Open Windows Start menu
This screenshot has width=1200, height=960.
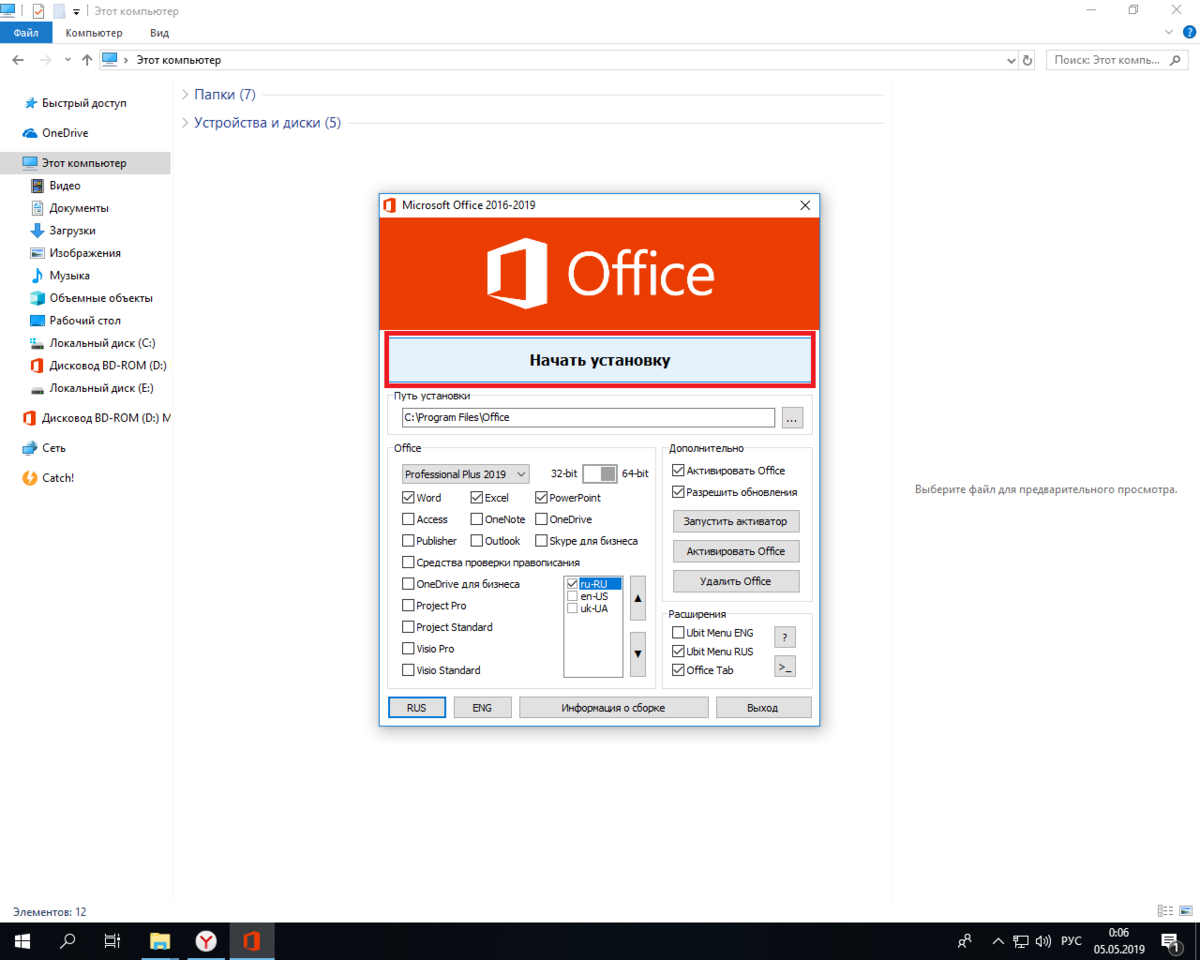click(x=21, y=941)
